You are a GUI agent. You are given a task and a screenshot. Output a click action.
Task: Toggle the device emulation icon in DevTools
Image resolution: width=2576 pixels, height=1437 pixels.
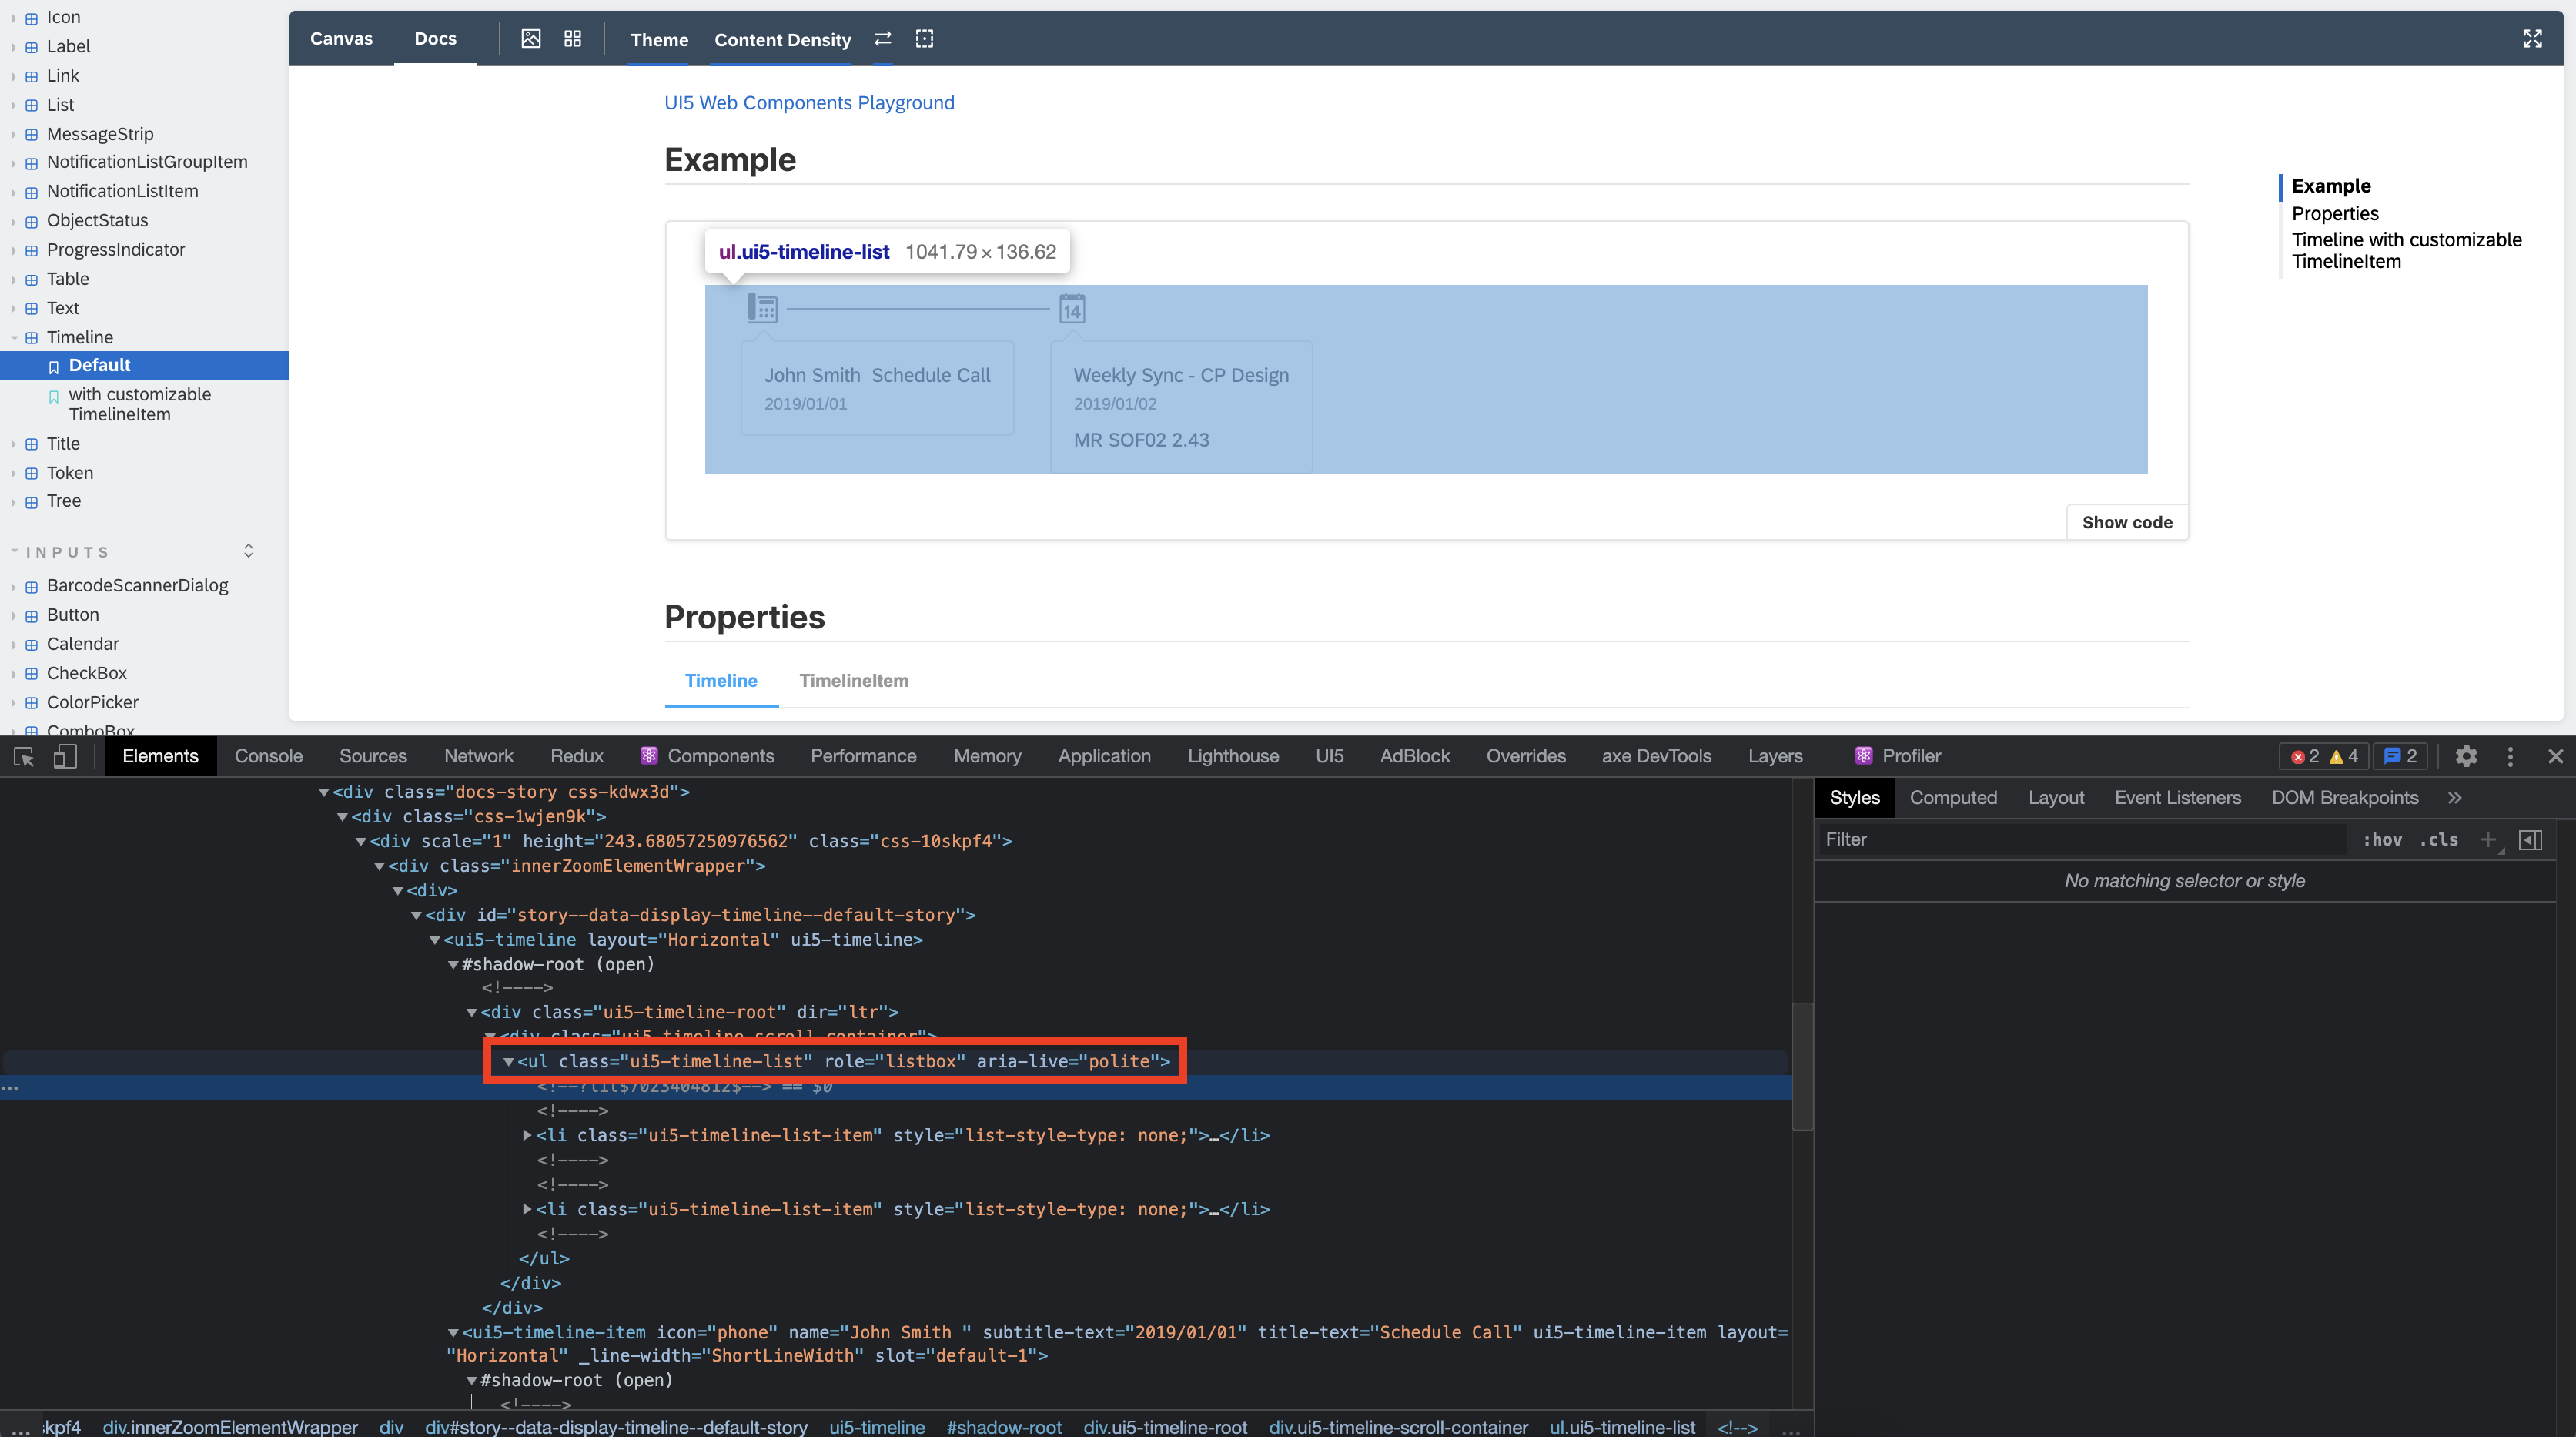click(x=64, y=757)
